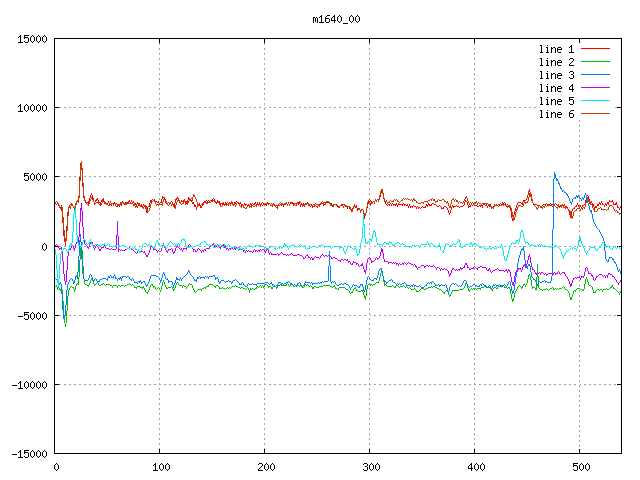640x480 pixels.
Task: Click the 10000 y-axis tick label
Action: (x=32, y=108)
